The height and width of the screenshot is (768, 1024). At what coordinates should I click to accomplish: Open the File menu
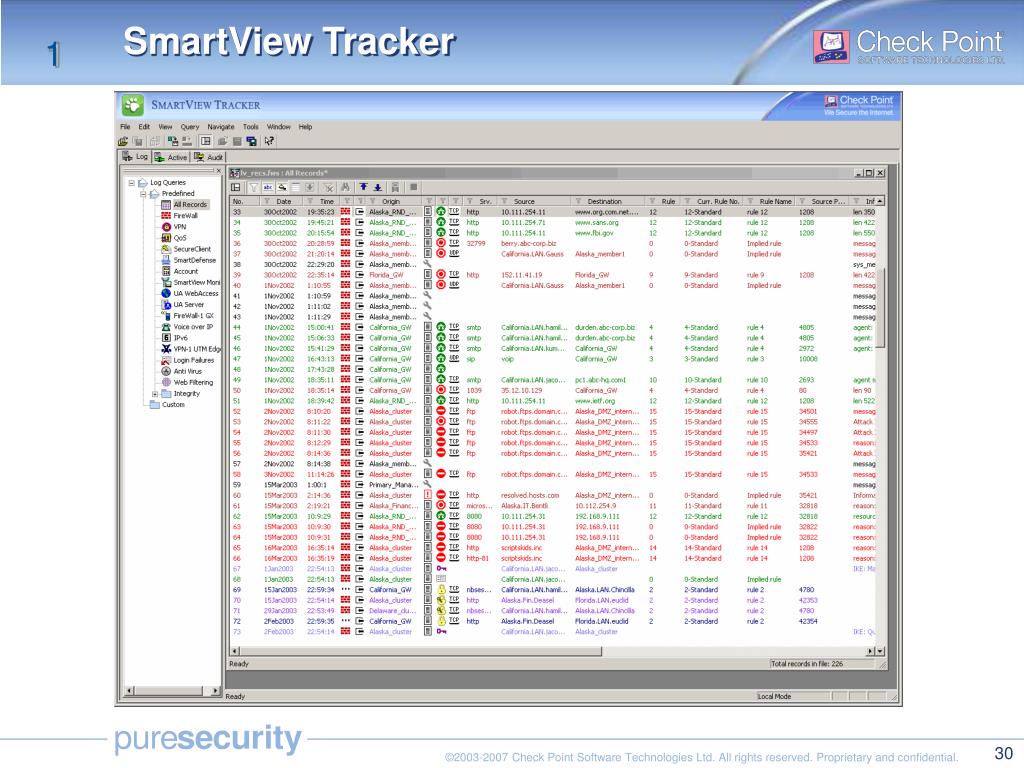(125, 127)
